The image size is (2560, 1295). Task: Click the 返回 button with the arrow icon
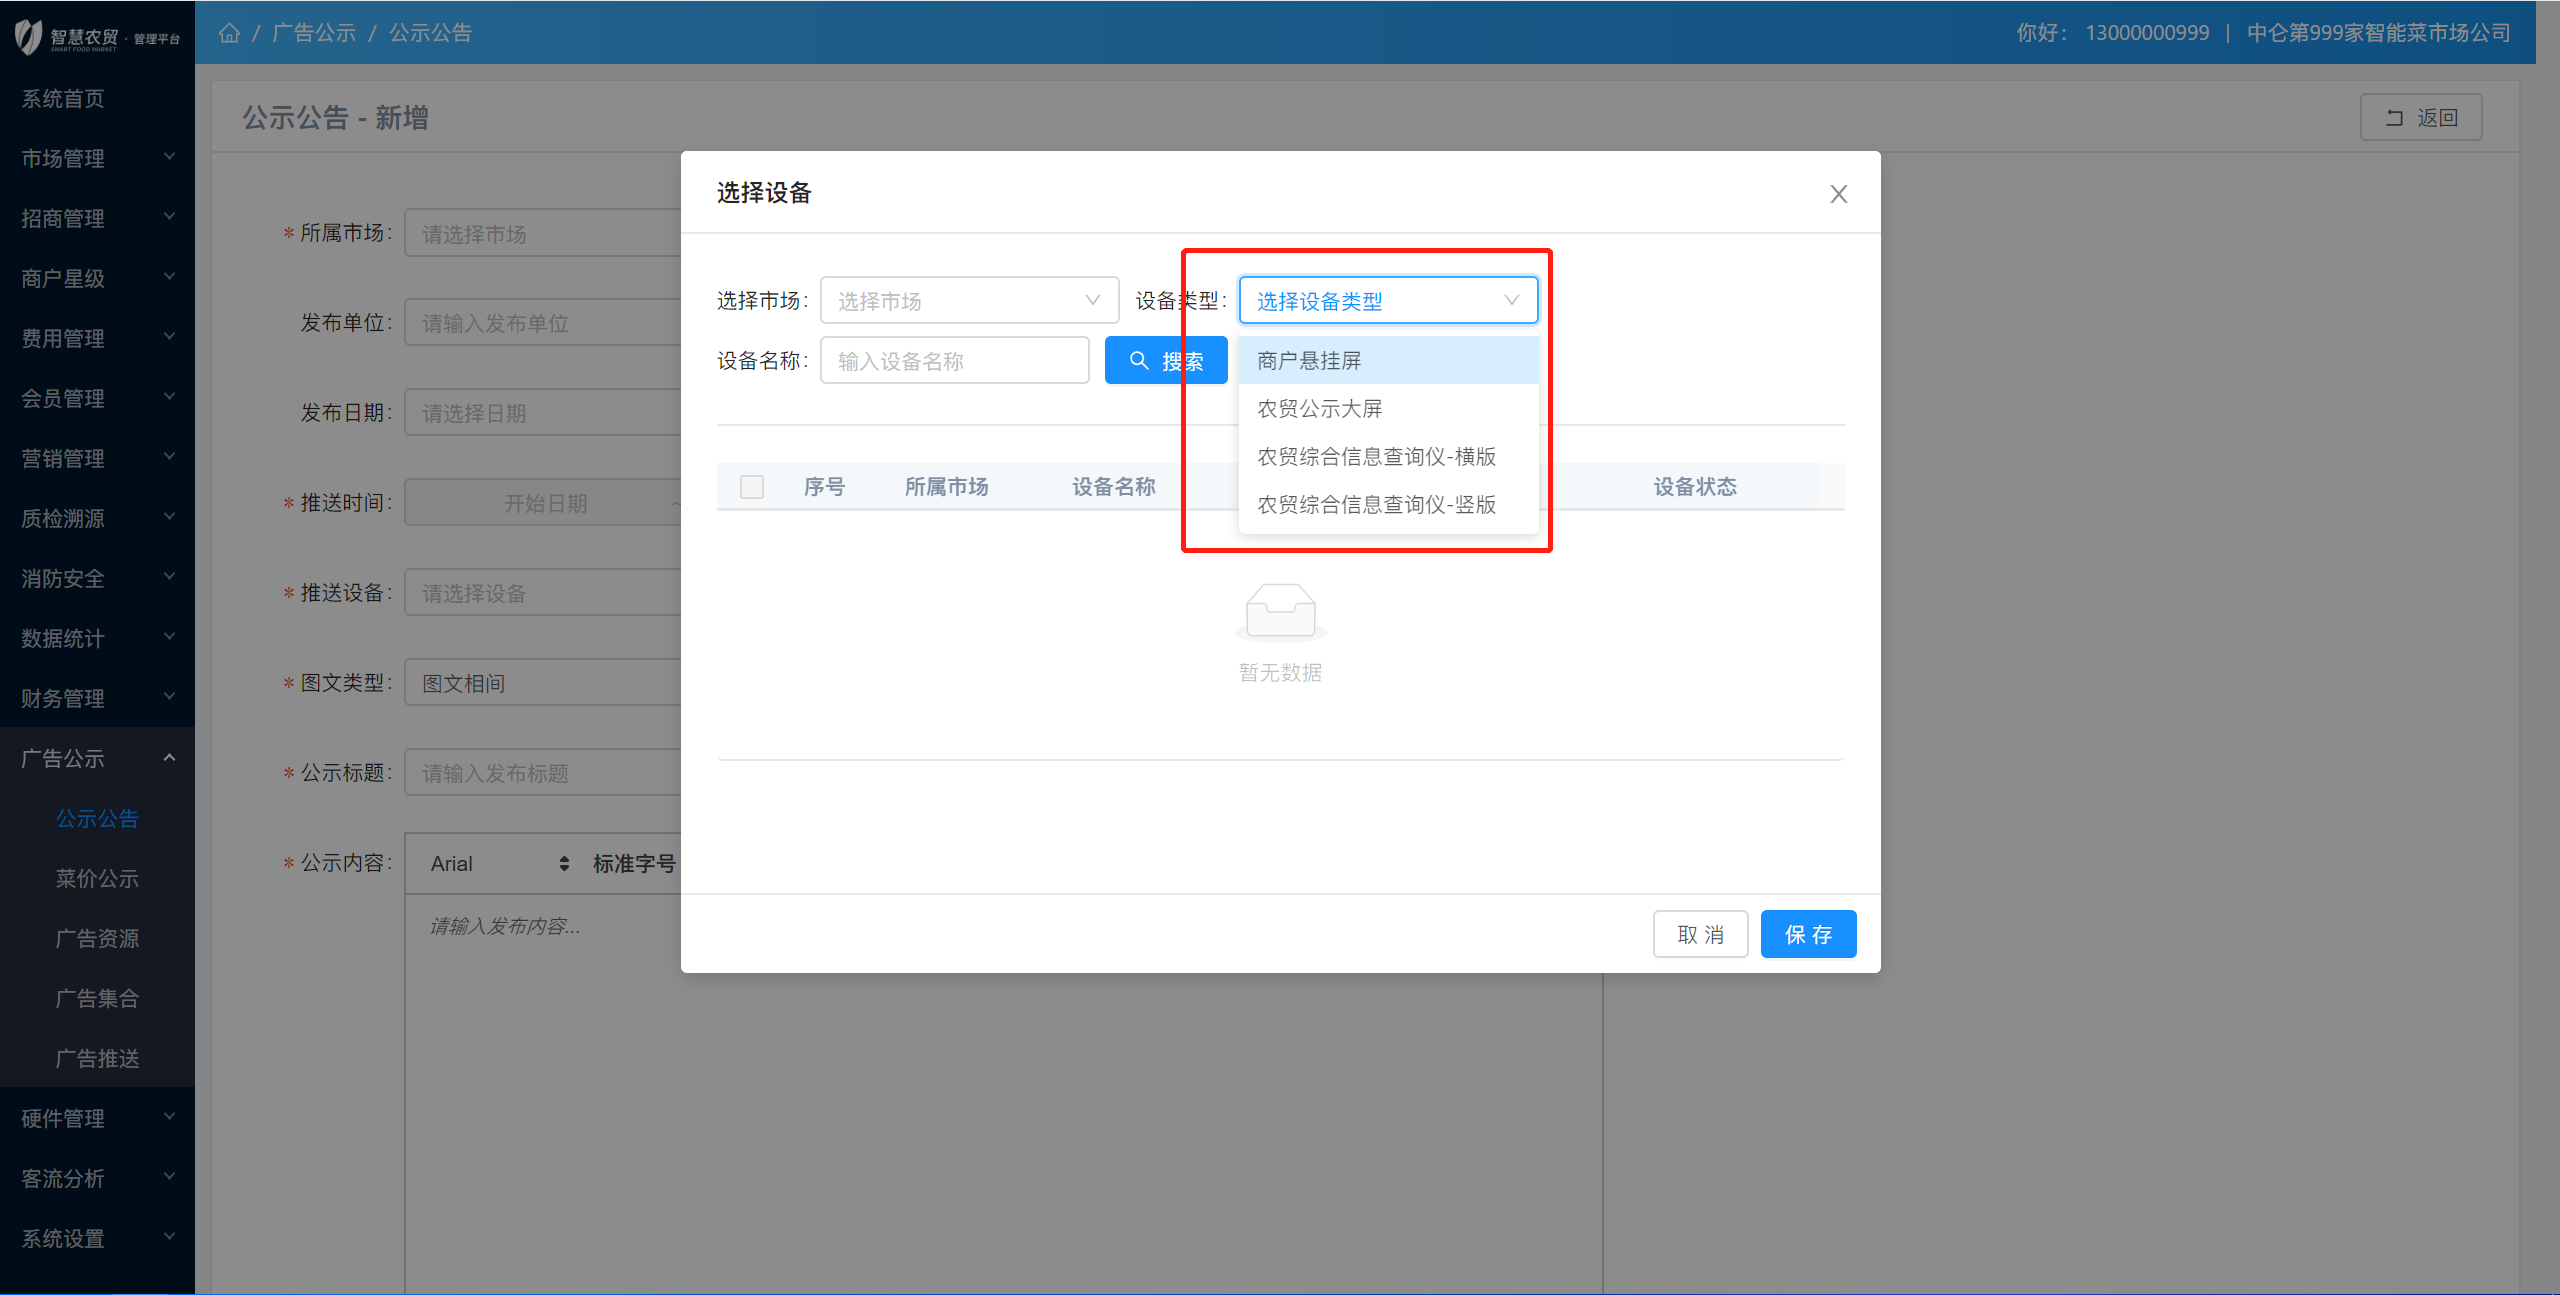click(2420, 118)
